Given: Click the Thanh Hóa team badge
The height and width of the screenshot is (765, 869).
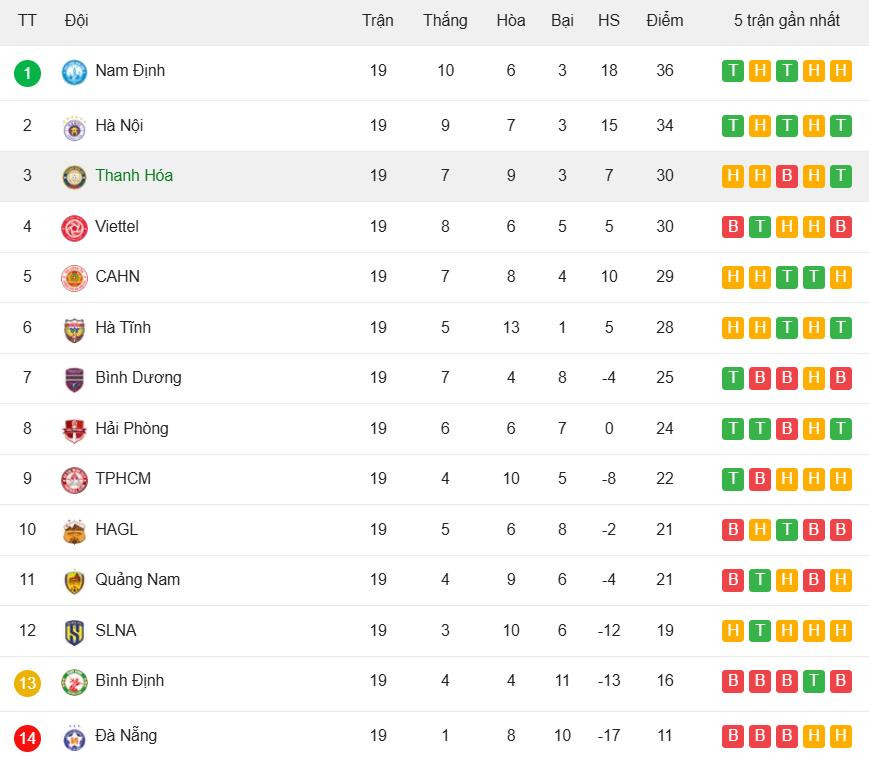Looking at the screenshot, I should [75, 177].
